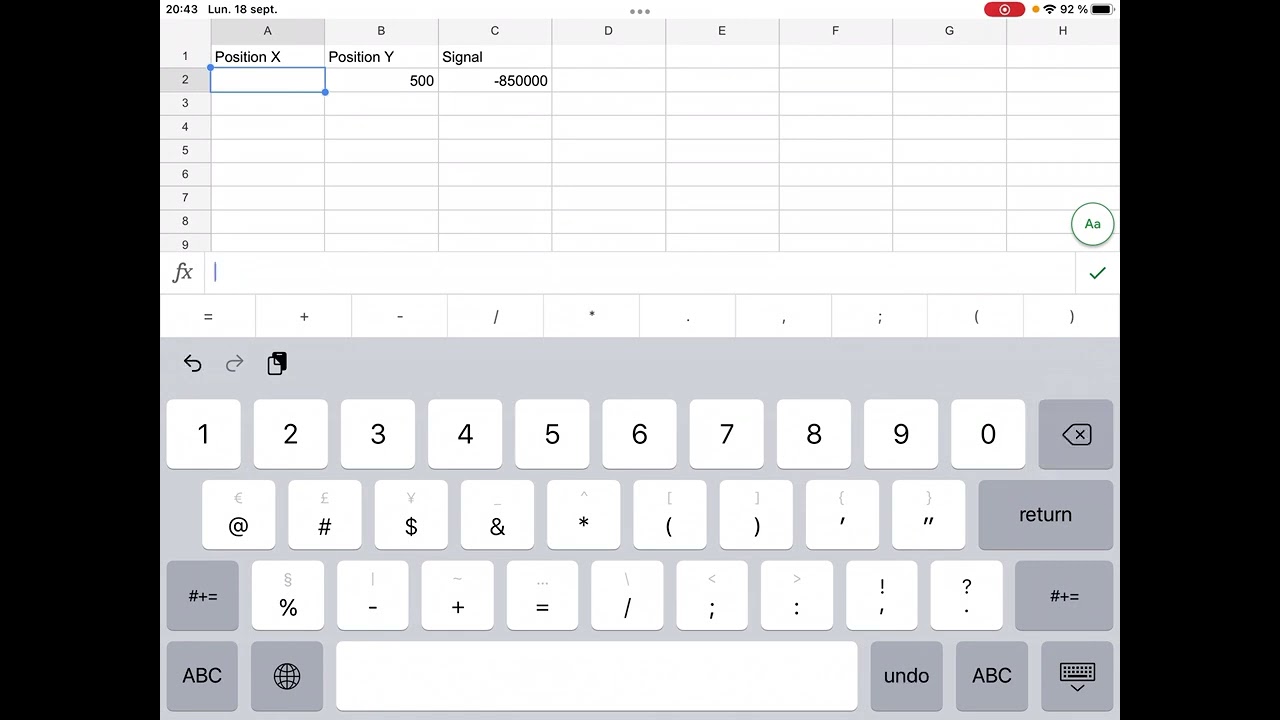
Task: Select column C header
Action: point(494,31)
